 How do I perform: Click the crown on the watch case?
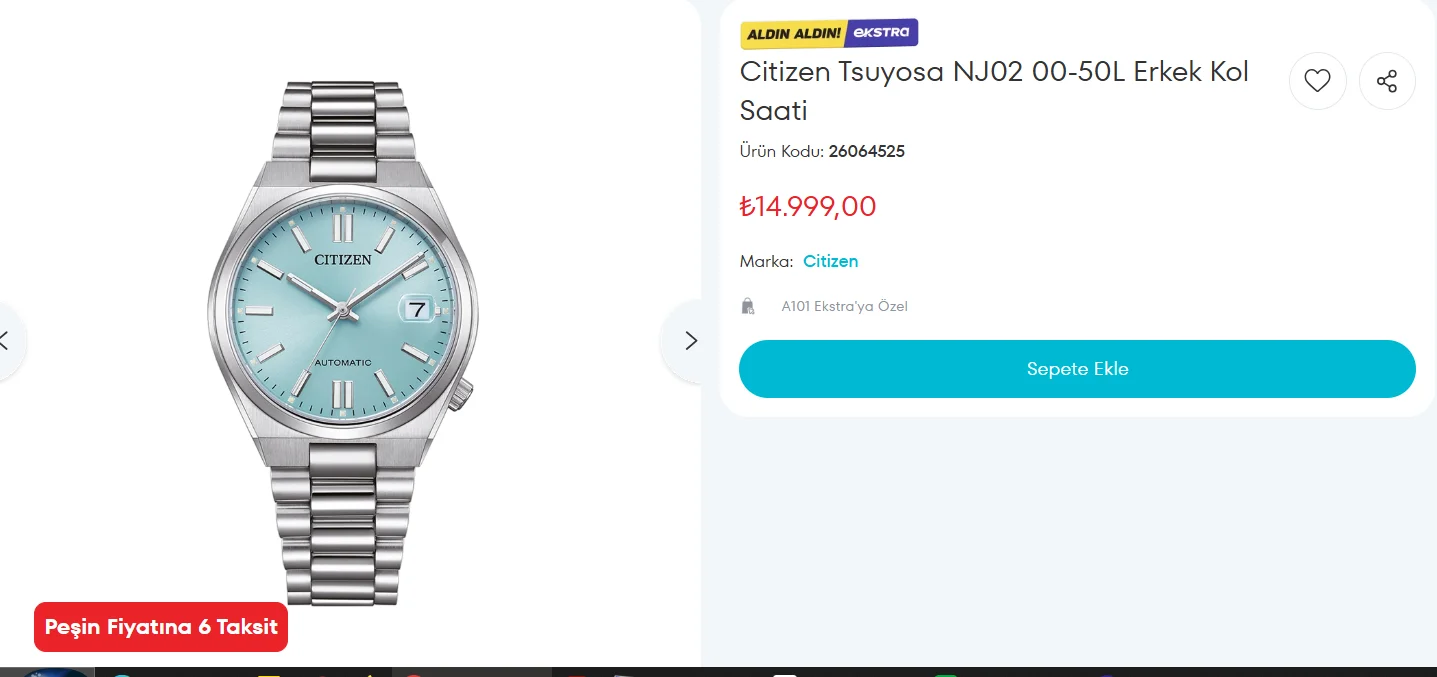click(x=463, y=397)
